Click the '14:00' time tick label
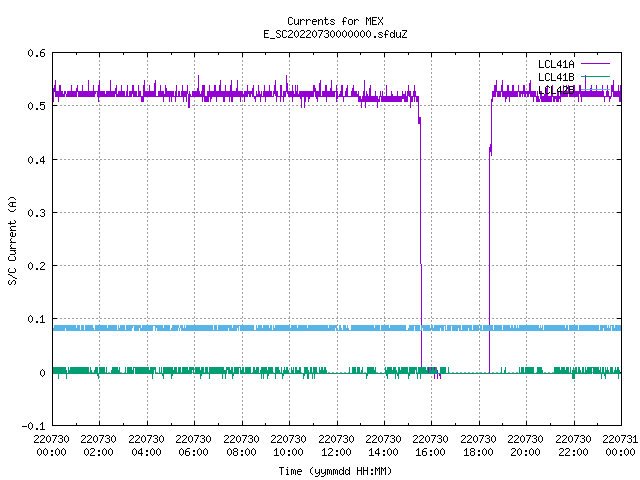This screenshot has height=480, width=640. 383,452
